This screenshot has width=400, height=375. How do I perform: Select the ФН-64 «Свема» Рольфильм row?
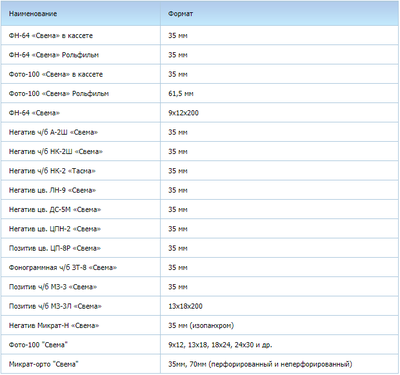click(x=200, y=55)
